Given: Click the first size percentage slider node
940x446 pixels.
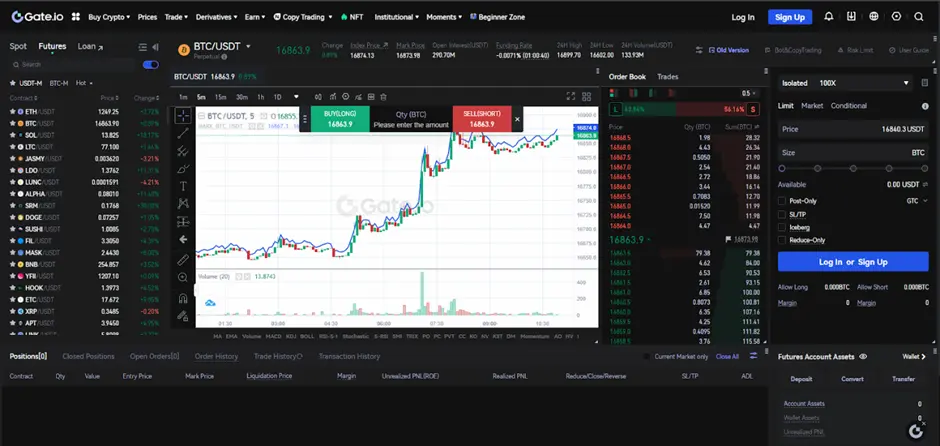Looking at the screenshot, I should point(782,168).
